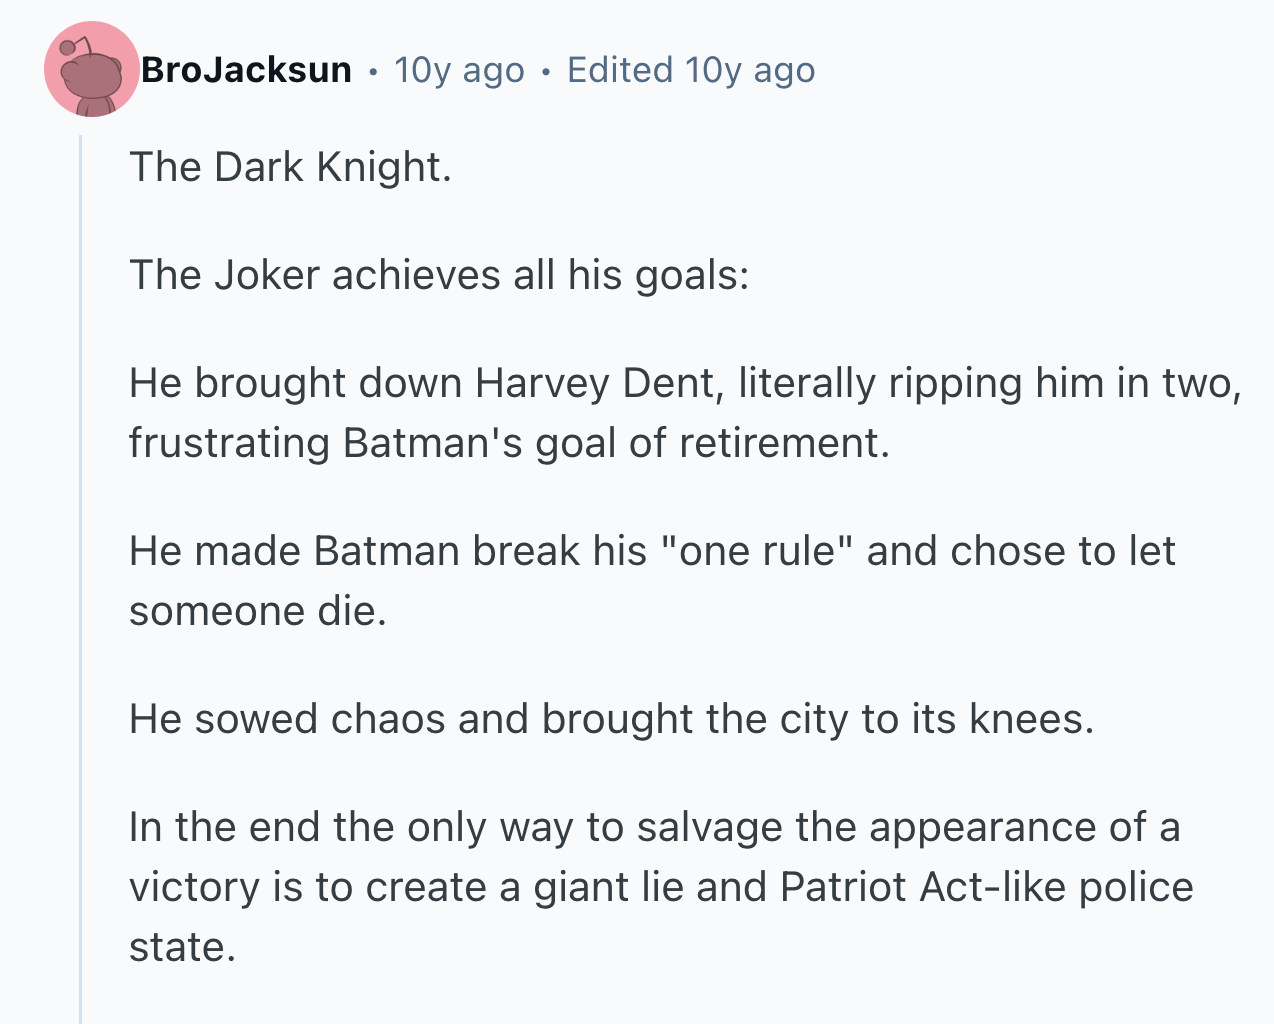This screenshot has height=1024, width=1274.
Task: Click the paragraph starting "He made Batman break"
Action: pyautogui.click(x=651, y=581)
